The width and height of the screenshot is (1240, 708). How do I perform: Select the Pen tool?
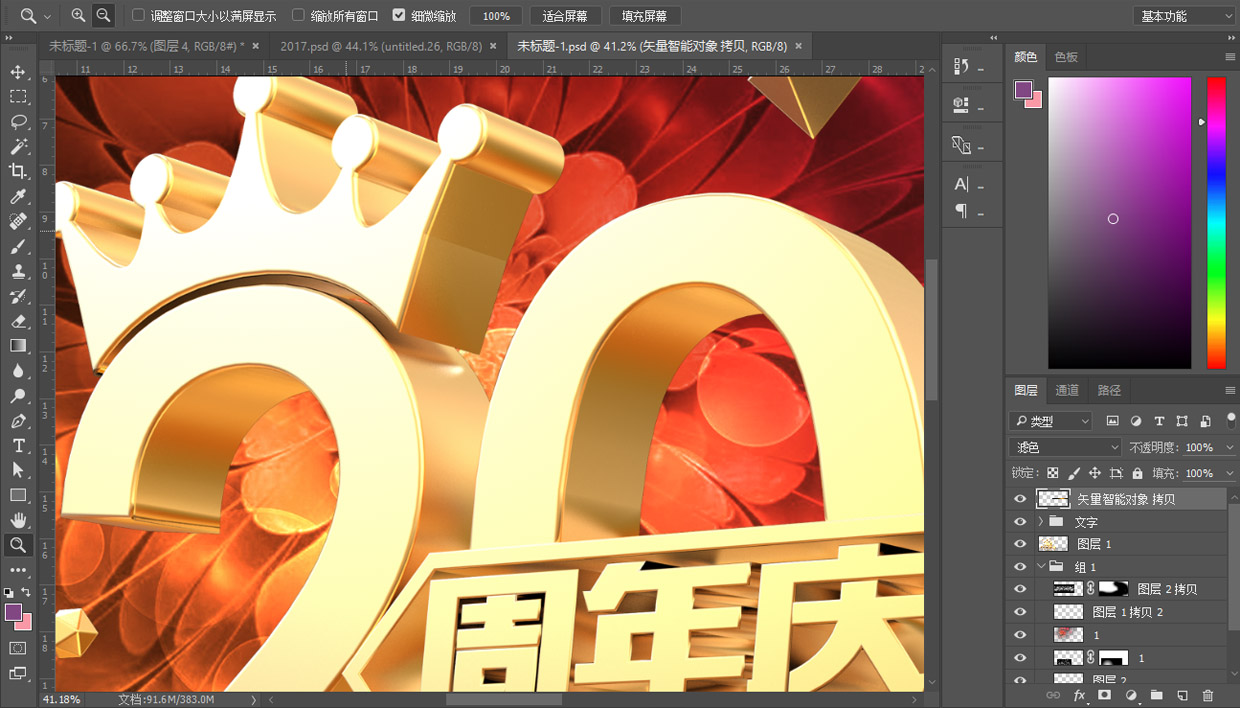click(x=18, y=421)
